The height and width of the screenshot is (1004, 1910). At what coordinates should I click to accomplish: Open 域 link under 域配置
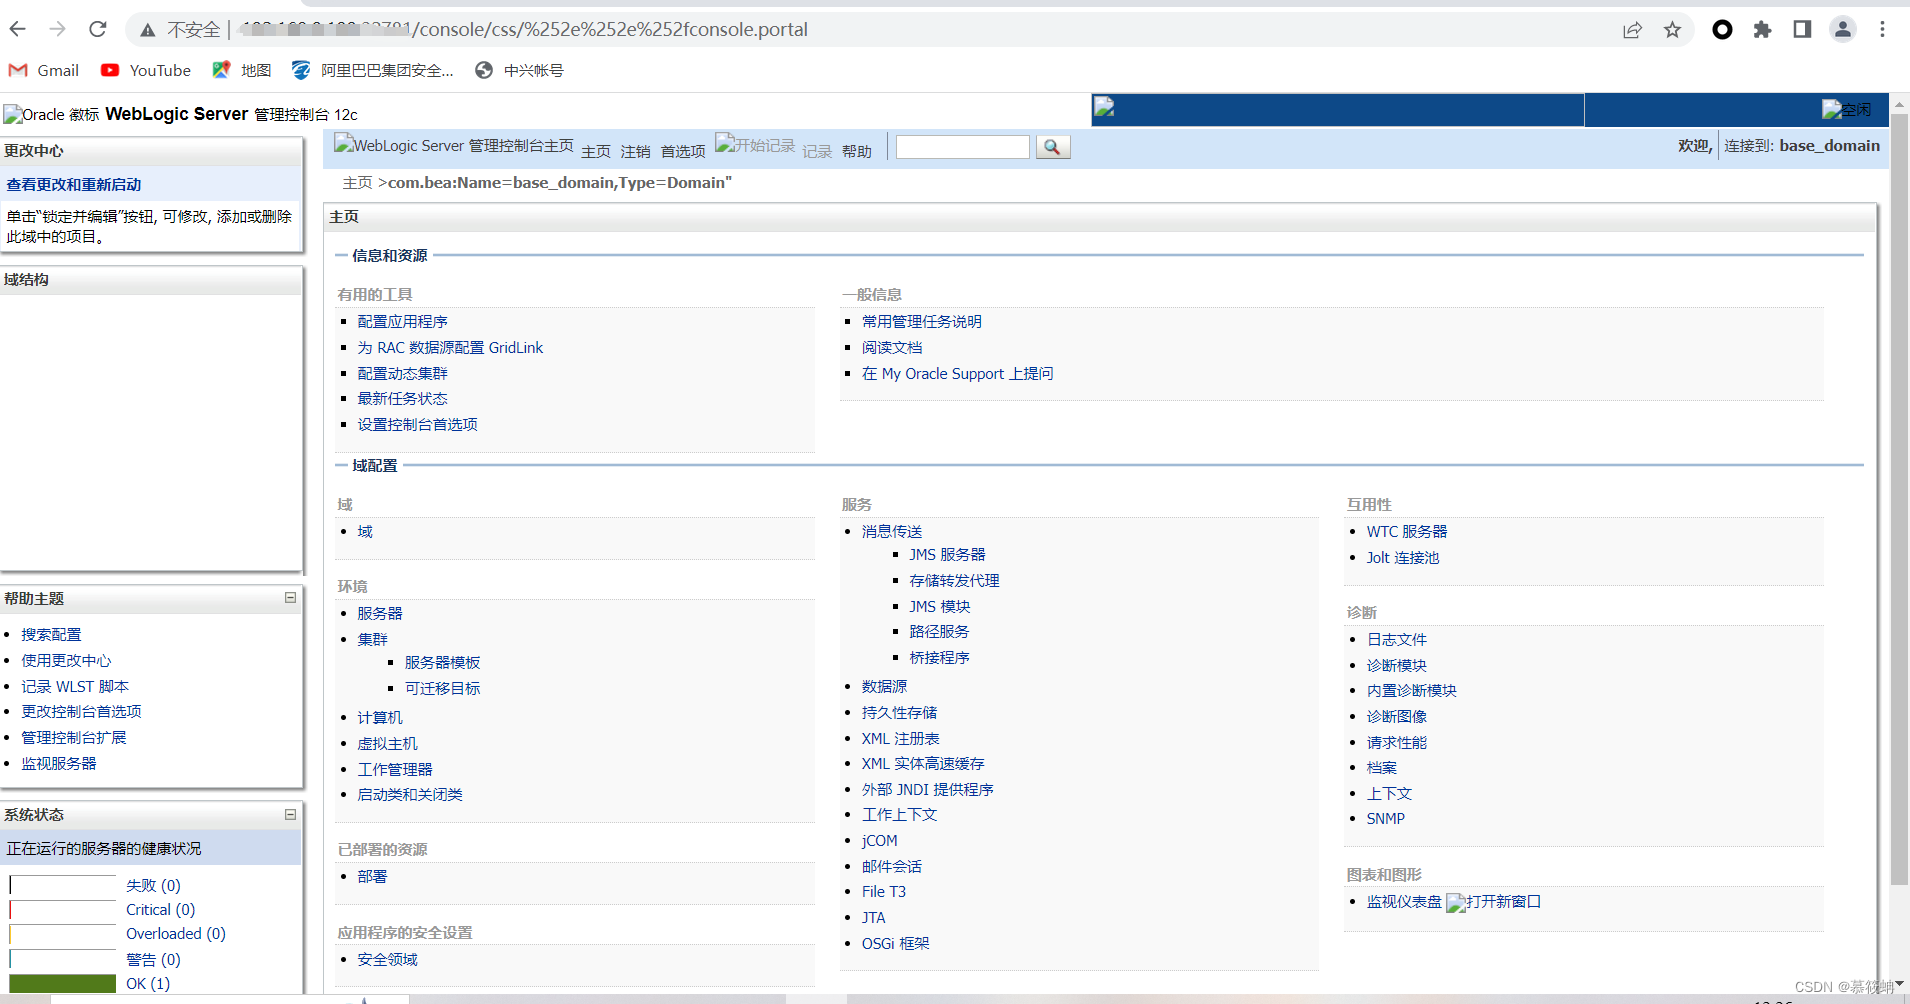click(365, 531)
